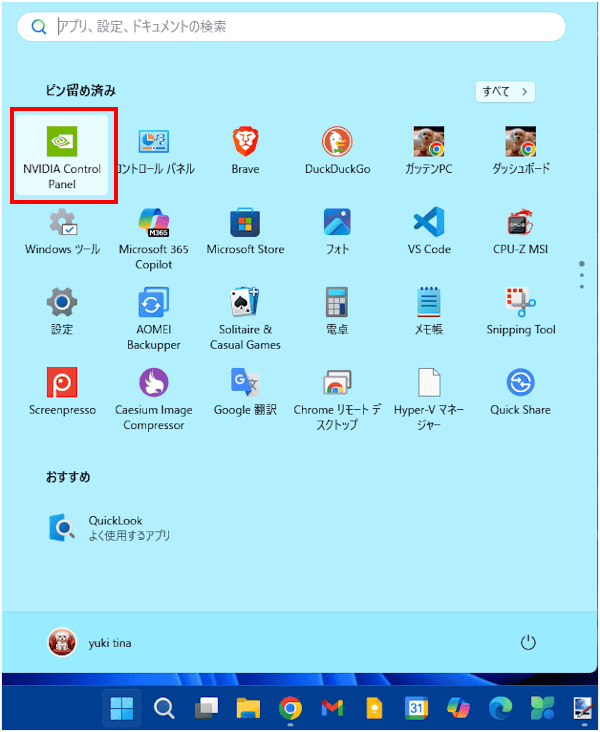600x732 pixels.
Task: Open Windows ツール pinned item
Action: (62, 232)
